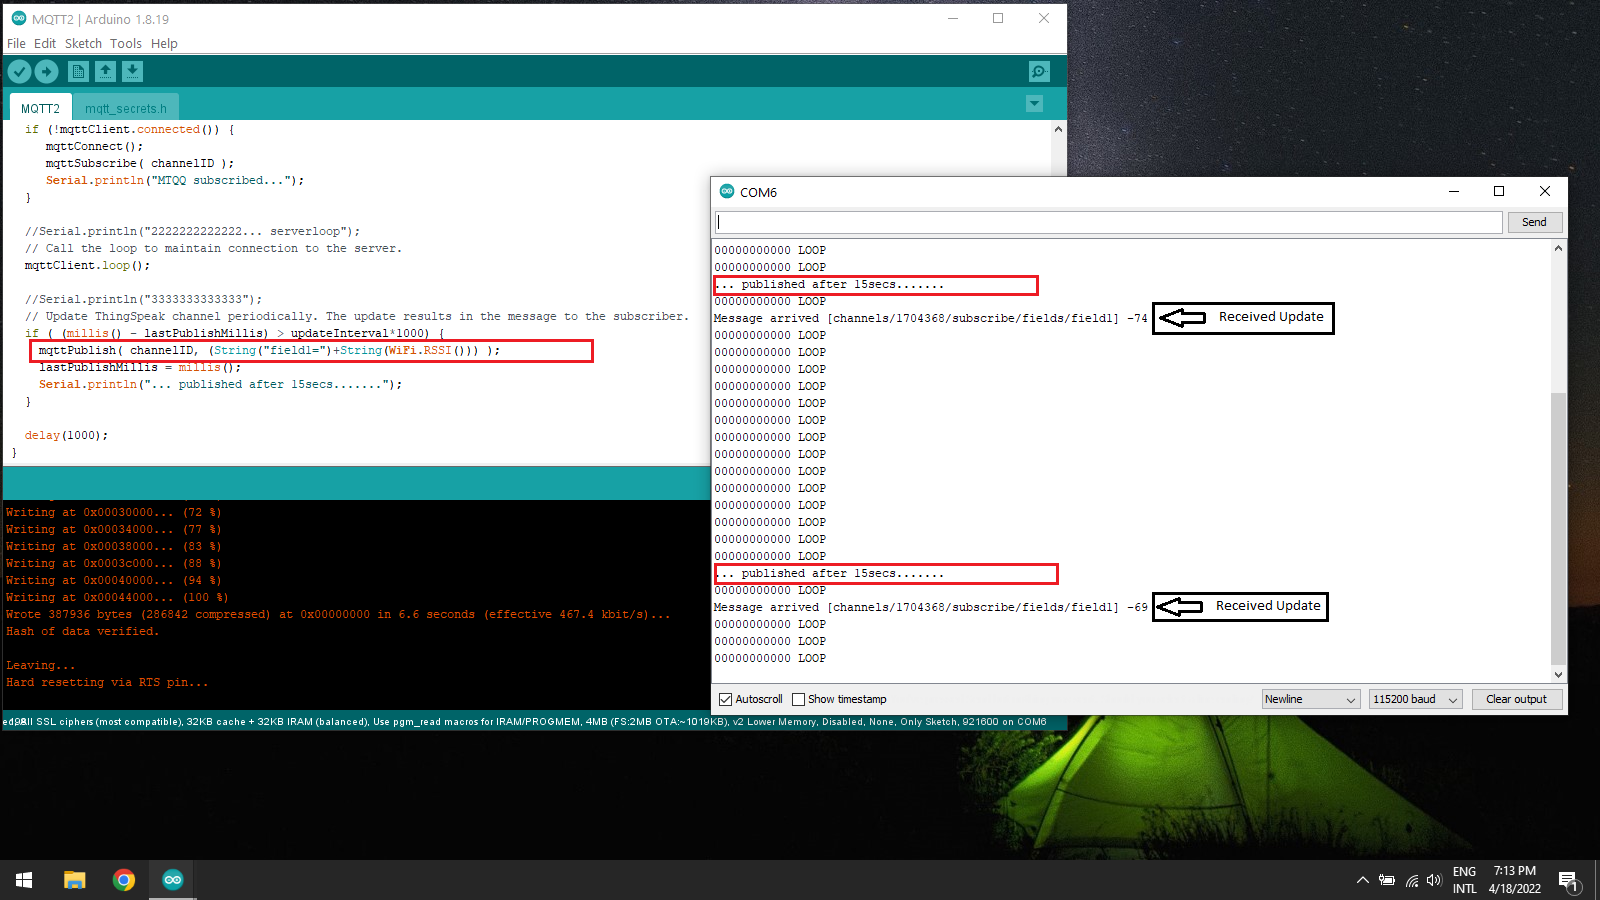Click the Verify sketch checkmark icon
This screenshot has height=900, width=1600.
pyautogui.click(x=19, y=71)
